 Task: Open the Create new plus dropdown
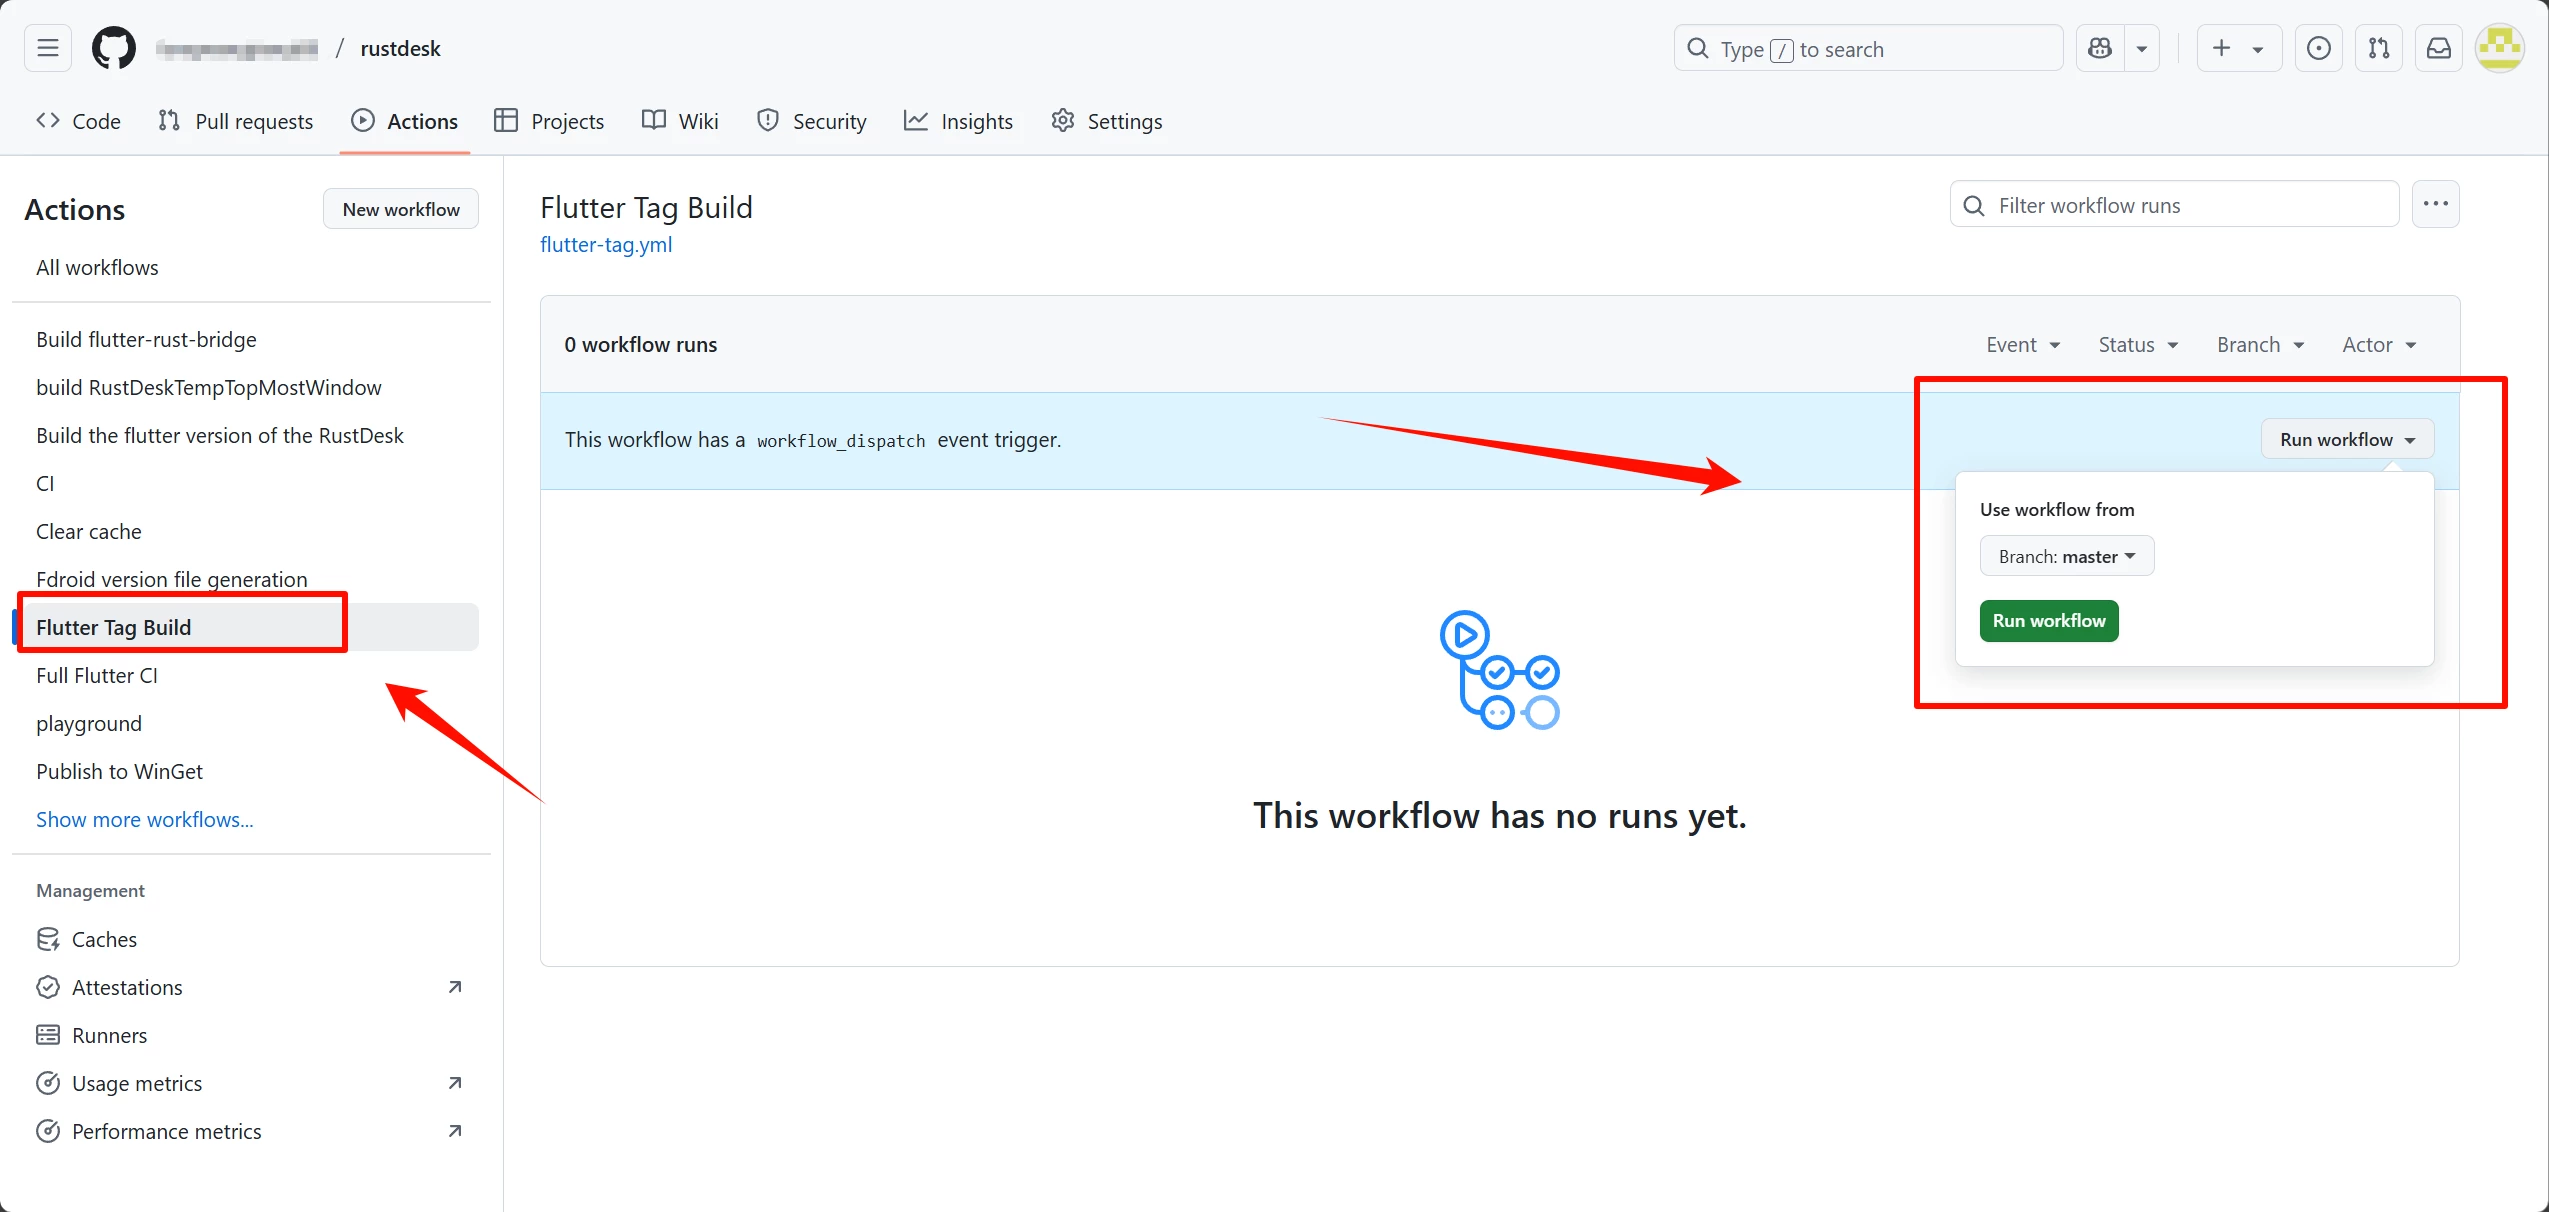coord(2238,48)
